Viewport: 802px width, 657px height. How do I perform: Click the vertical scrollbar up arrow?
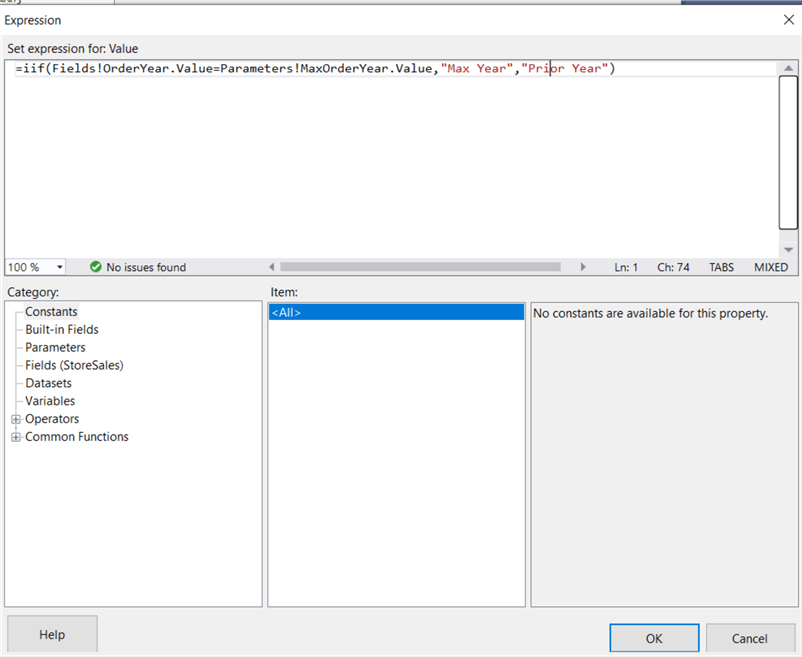[788, 68]
